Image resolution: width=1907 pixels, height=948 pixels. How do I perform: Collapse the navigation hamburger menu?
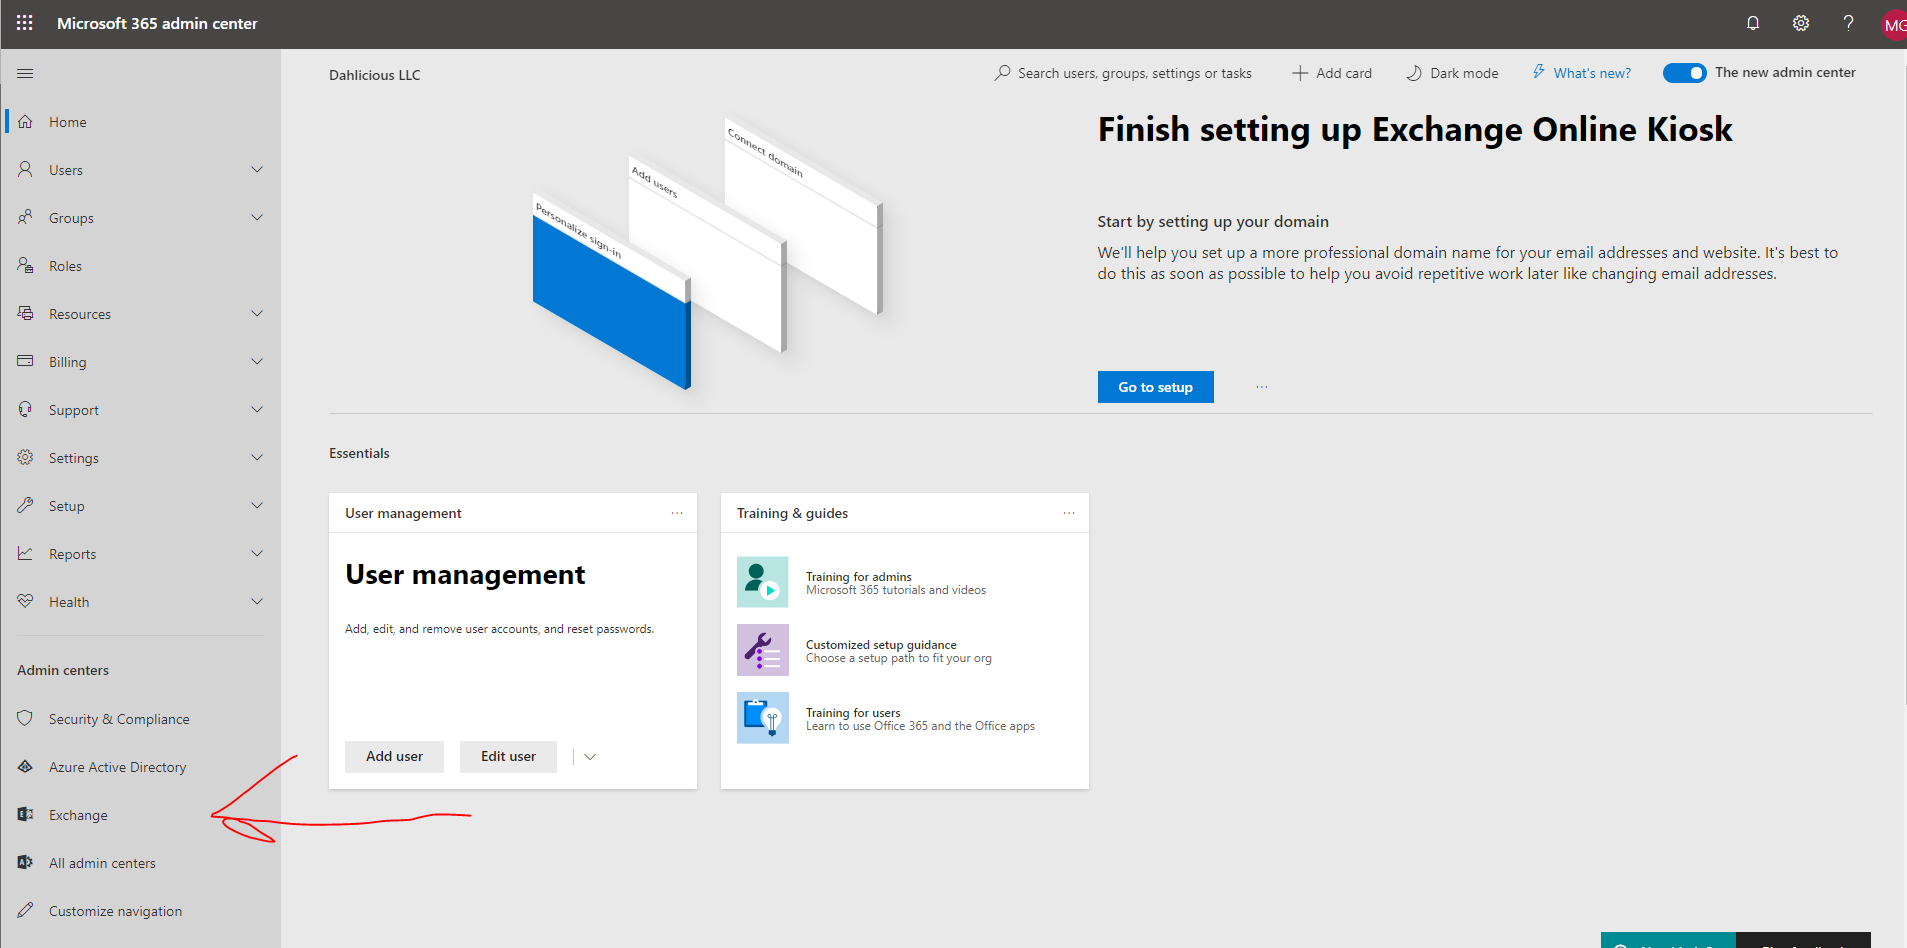(x=25, y=74)
